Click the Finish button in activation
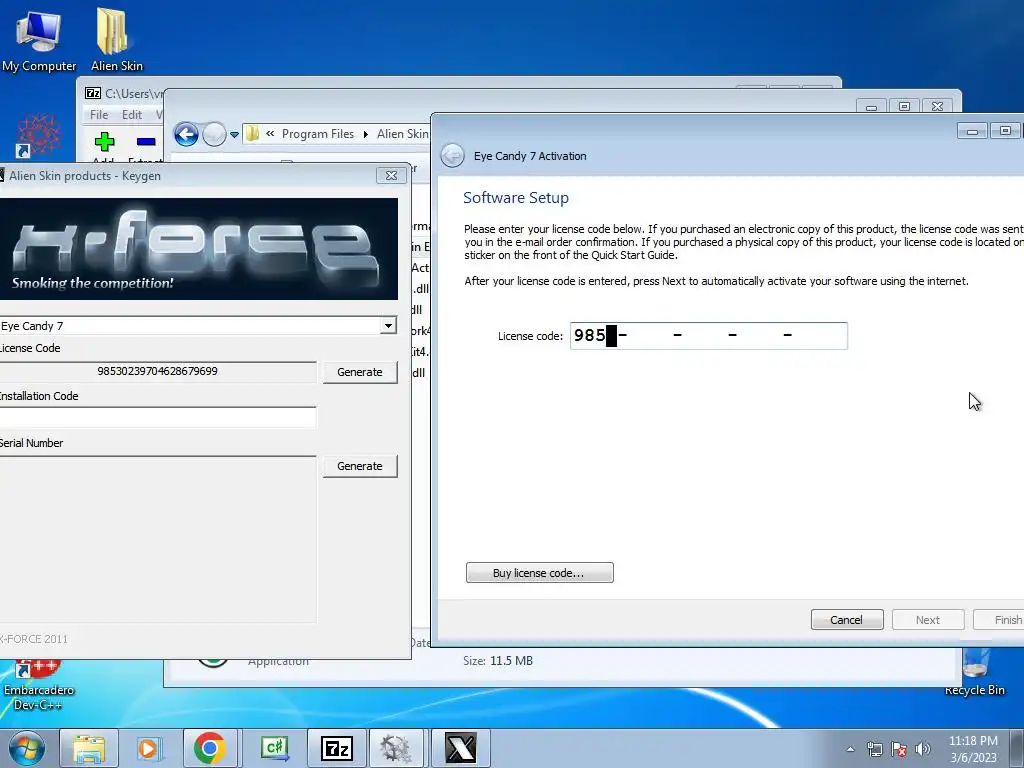The height and width of the screenshot is (768, 1024). pos(1000,620)
